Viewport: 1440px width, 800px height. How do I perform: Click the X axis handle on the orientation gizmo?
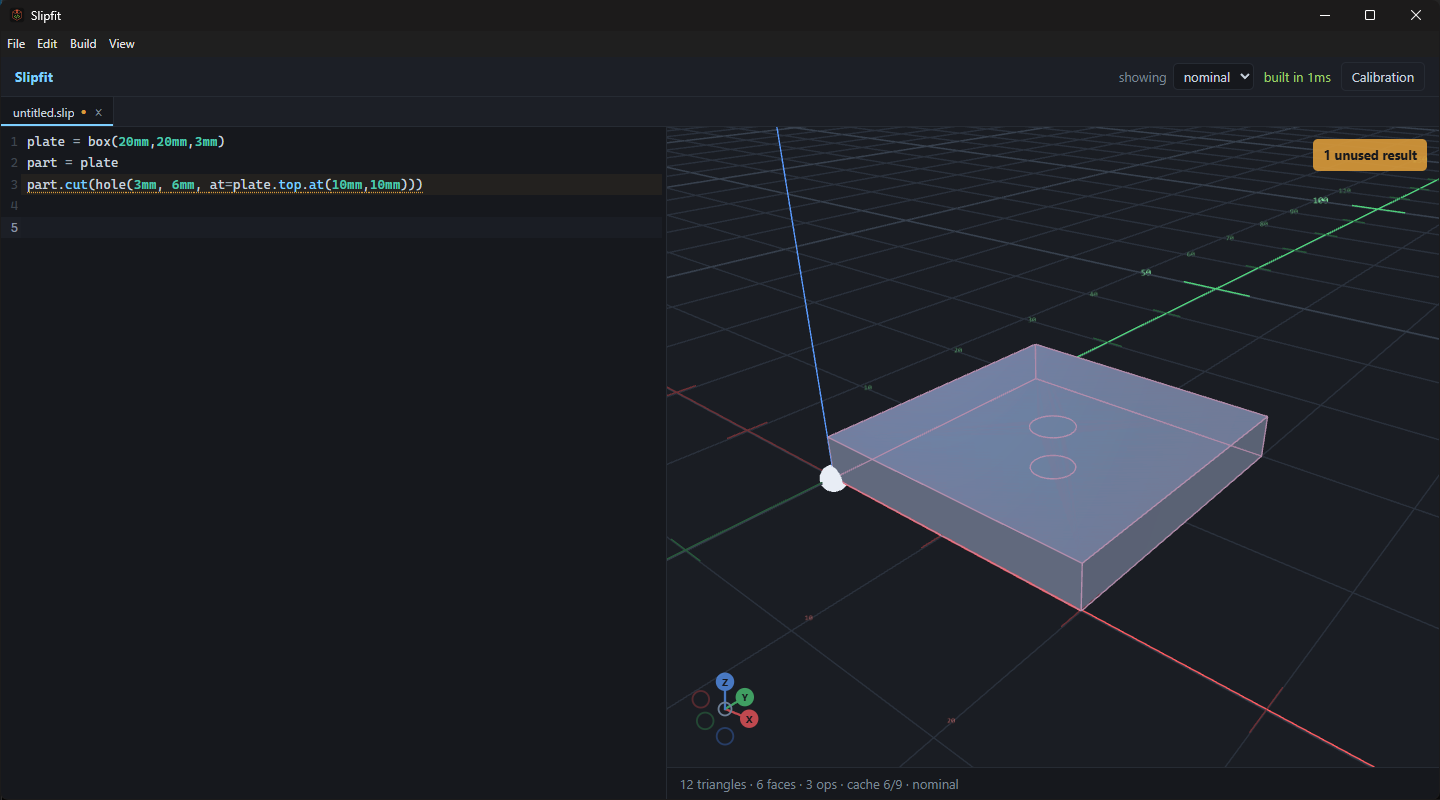749,719
